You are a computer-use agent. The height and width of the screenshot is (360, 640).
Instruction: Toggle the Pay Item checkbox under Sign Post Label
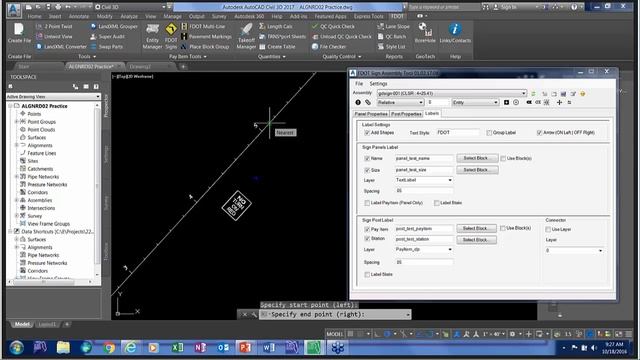point(367,229)
